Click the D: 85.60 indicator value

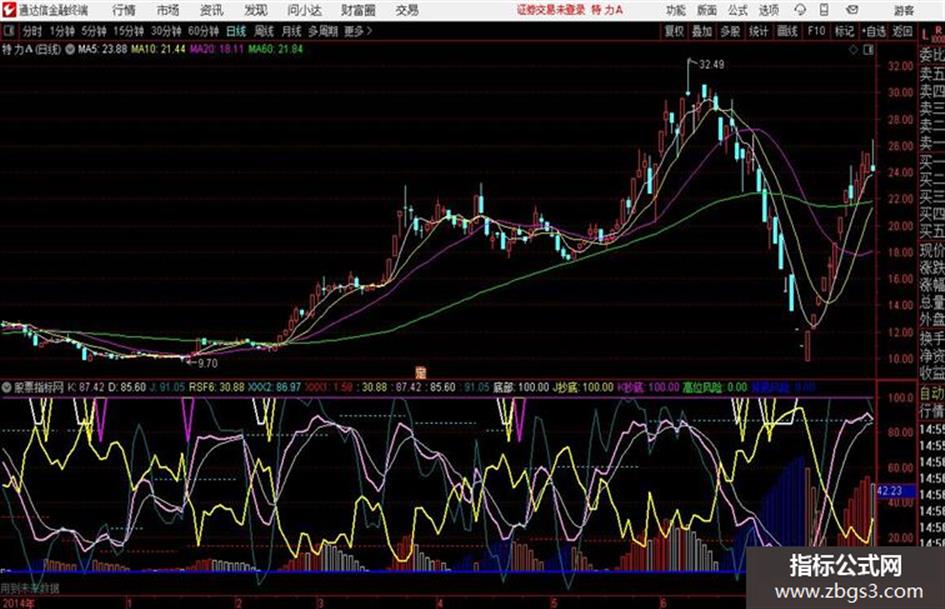(x=127, y=387)
